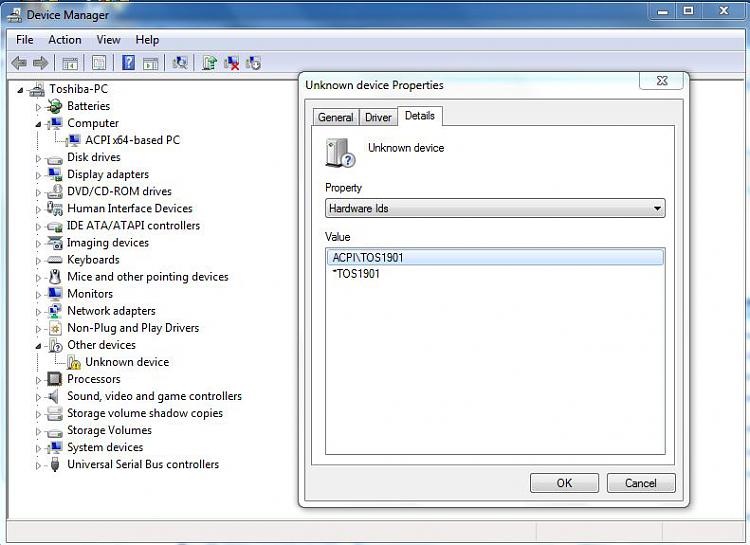The width and height of the screenshot is (750, 545).
Task: Select the Other devices tree label
Action: pyautogui.click(x=101, y=345)
